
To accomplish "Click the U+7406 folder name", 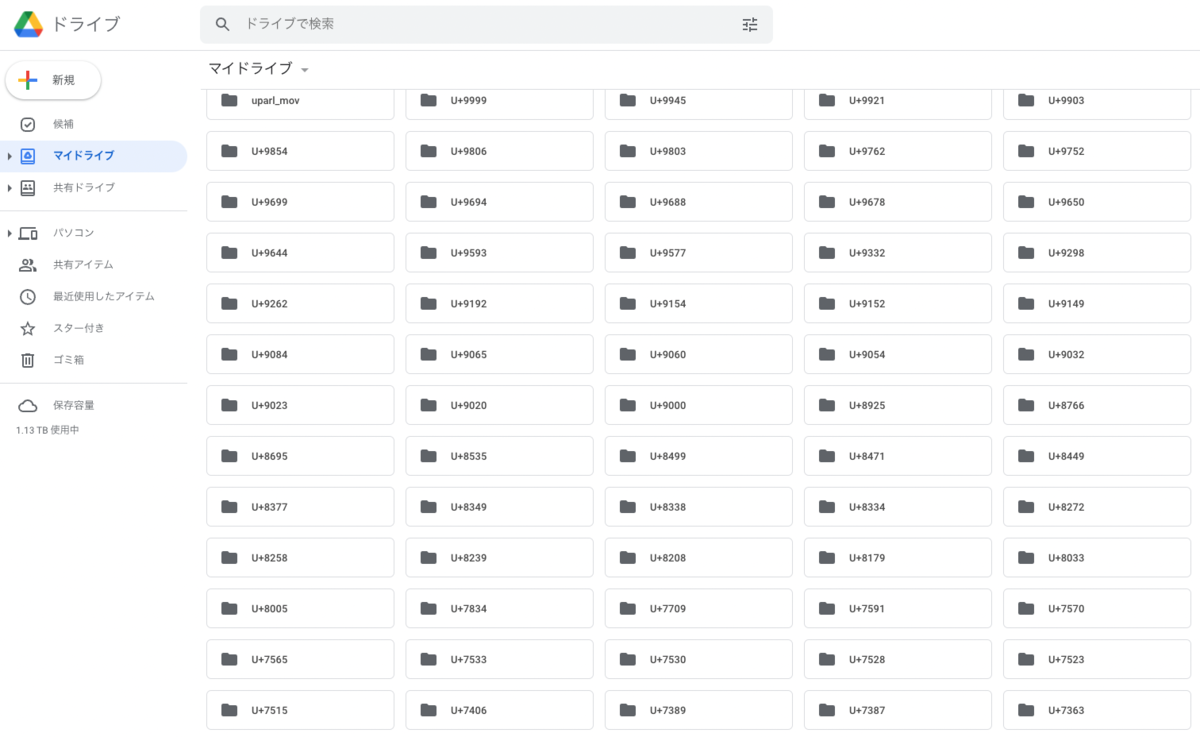I will coord(469,711).
